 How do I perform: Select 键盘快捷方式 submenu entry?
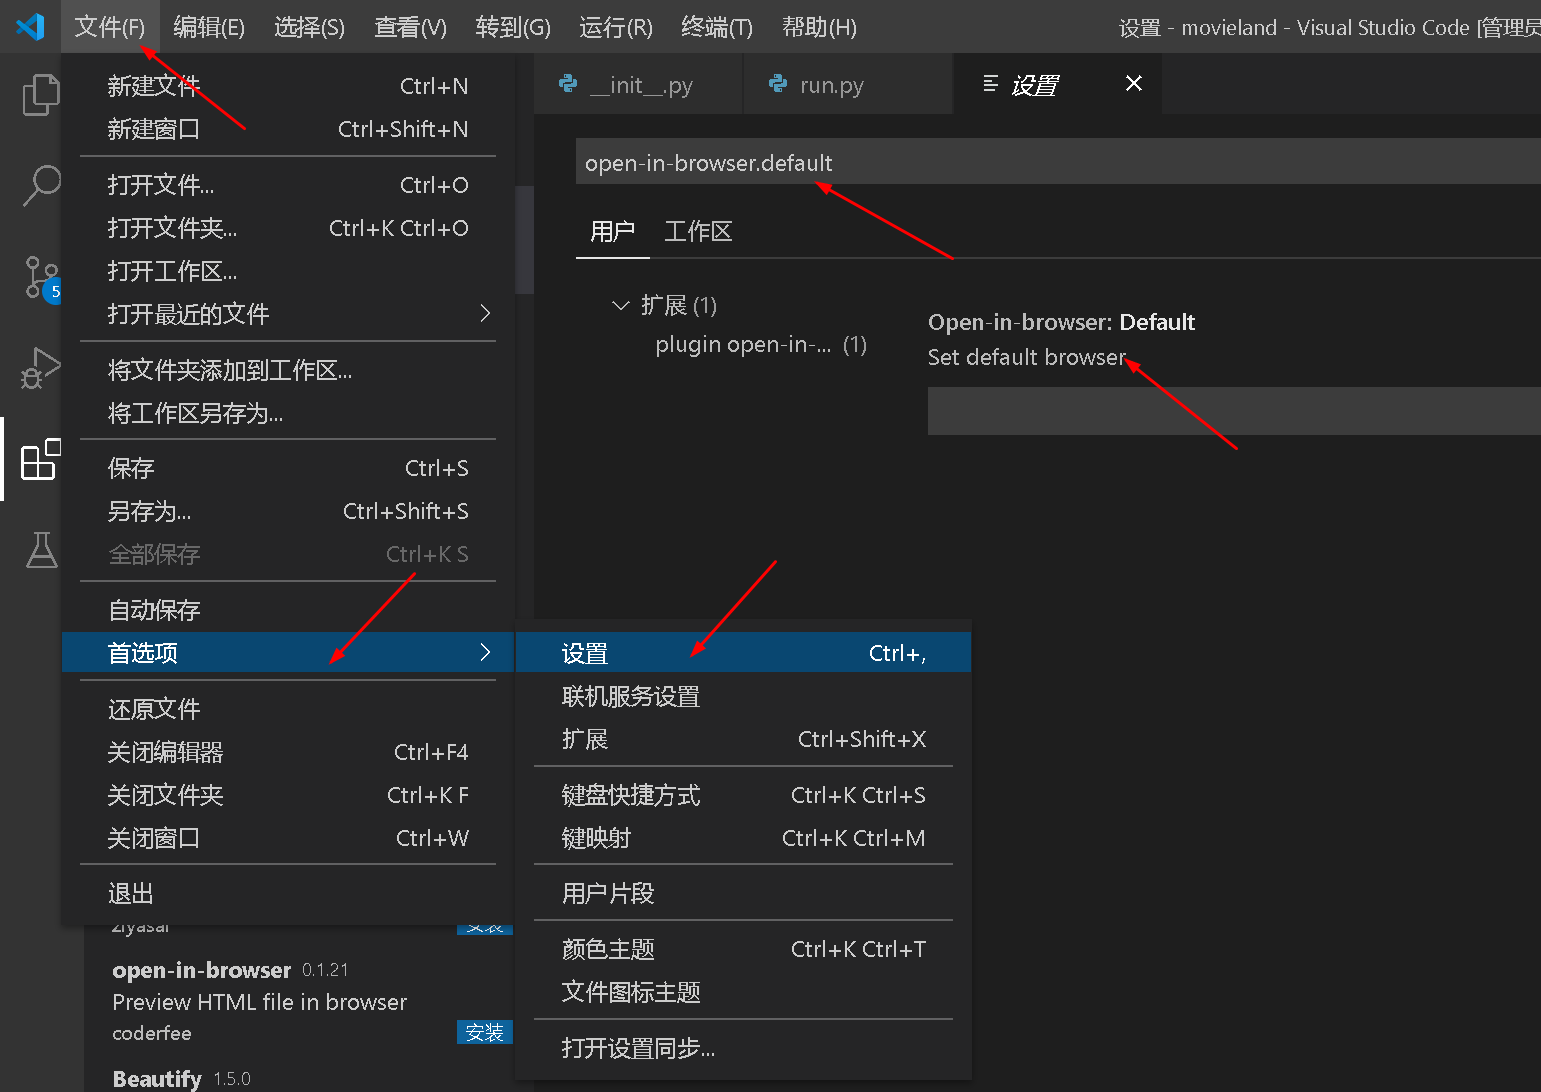tap(743, 795)
